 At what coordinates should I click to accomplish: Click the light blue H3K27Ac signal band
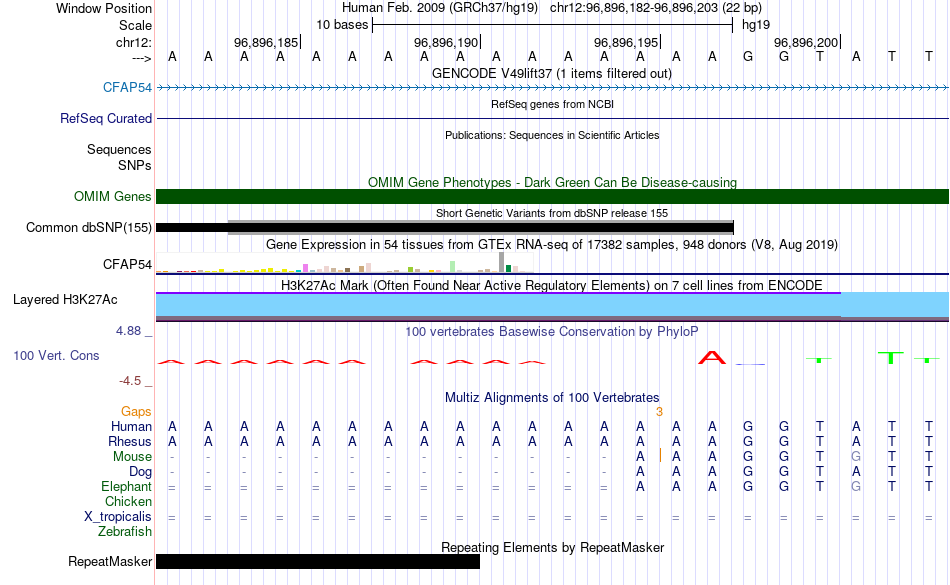point(552,305)
